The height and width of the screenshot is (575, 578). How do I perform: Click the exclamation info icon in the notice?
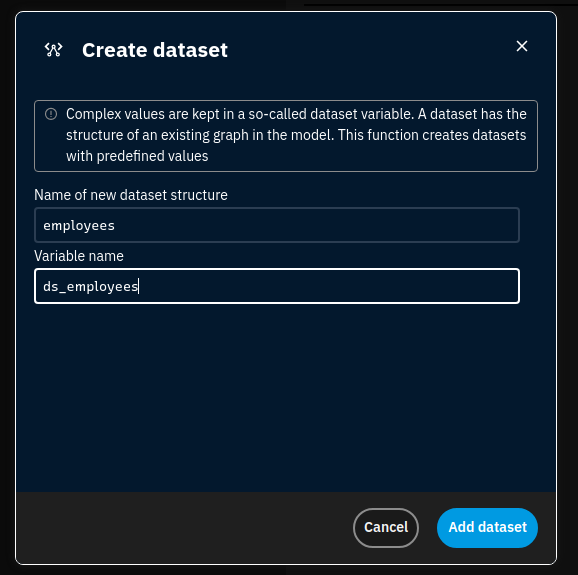pyautogui.click(x=51, y=114)
